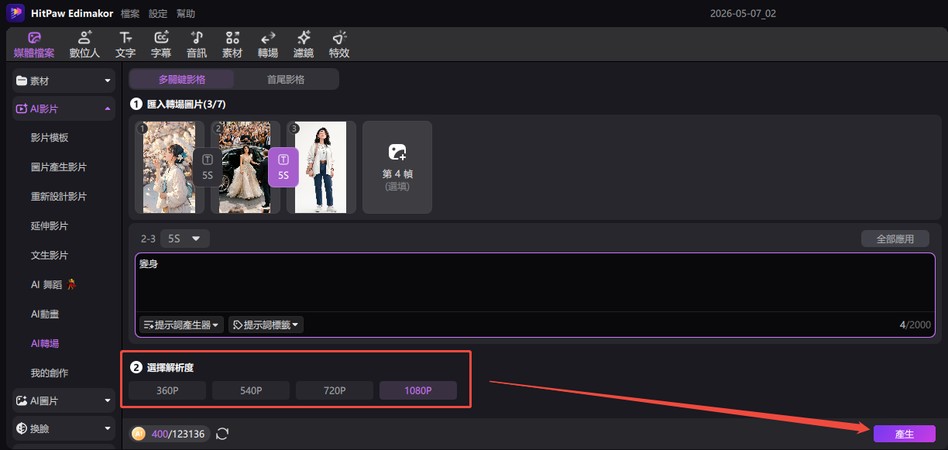Image resolution: width=948 pixels, height=450 pixels.
Task: Select 1080P resolution
Action: coord(418,391)
